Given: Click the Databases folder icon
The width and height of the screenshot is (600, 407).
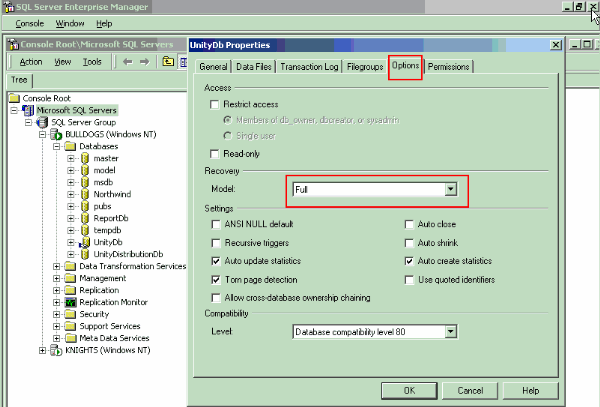Looking at the screenshot, I should (x=70, y=146).
